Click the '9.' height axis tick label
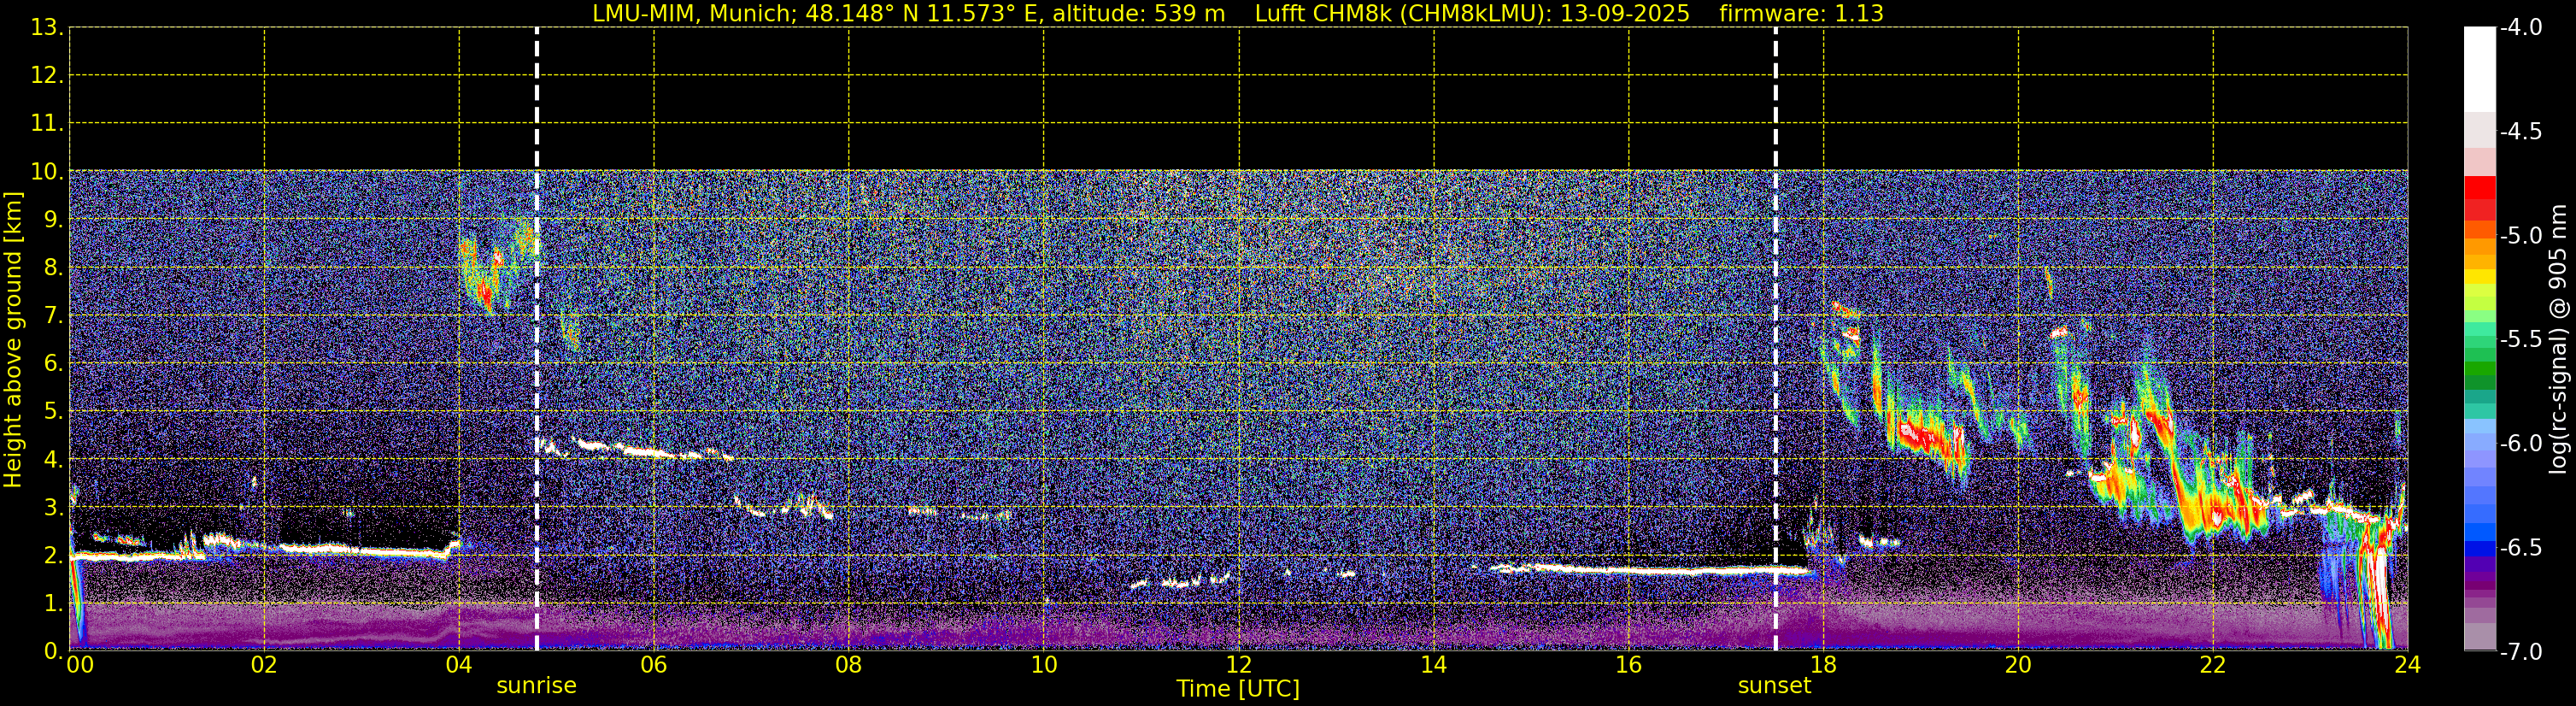Screen dimensions: 2576x706 pos(54,220)
